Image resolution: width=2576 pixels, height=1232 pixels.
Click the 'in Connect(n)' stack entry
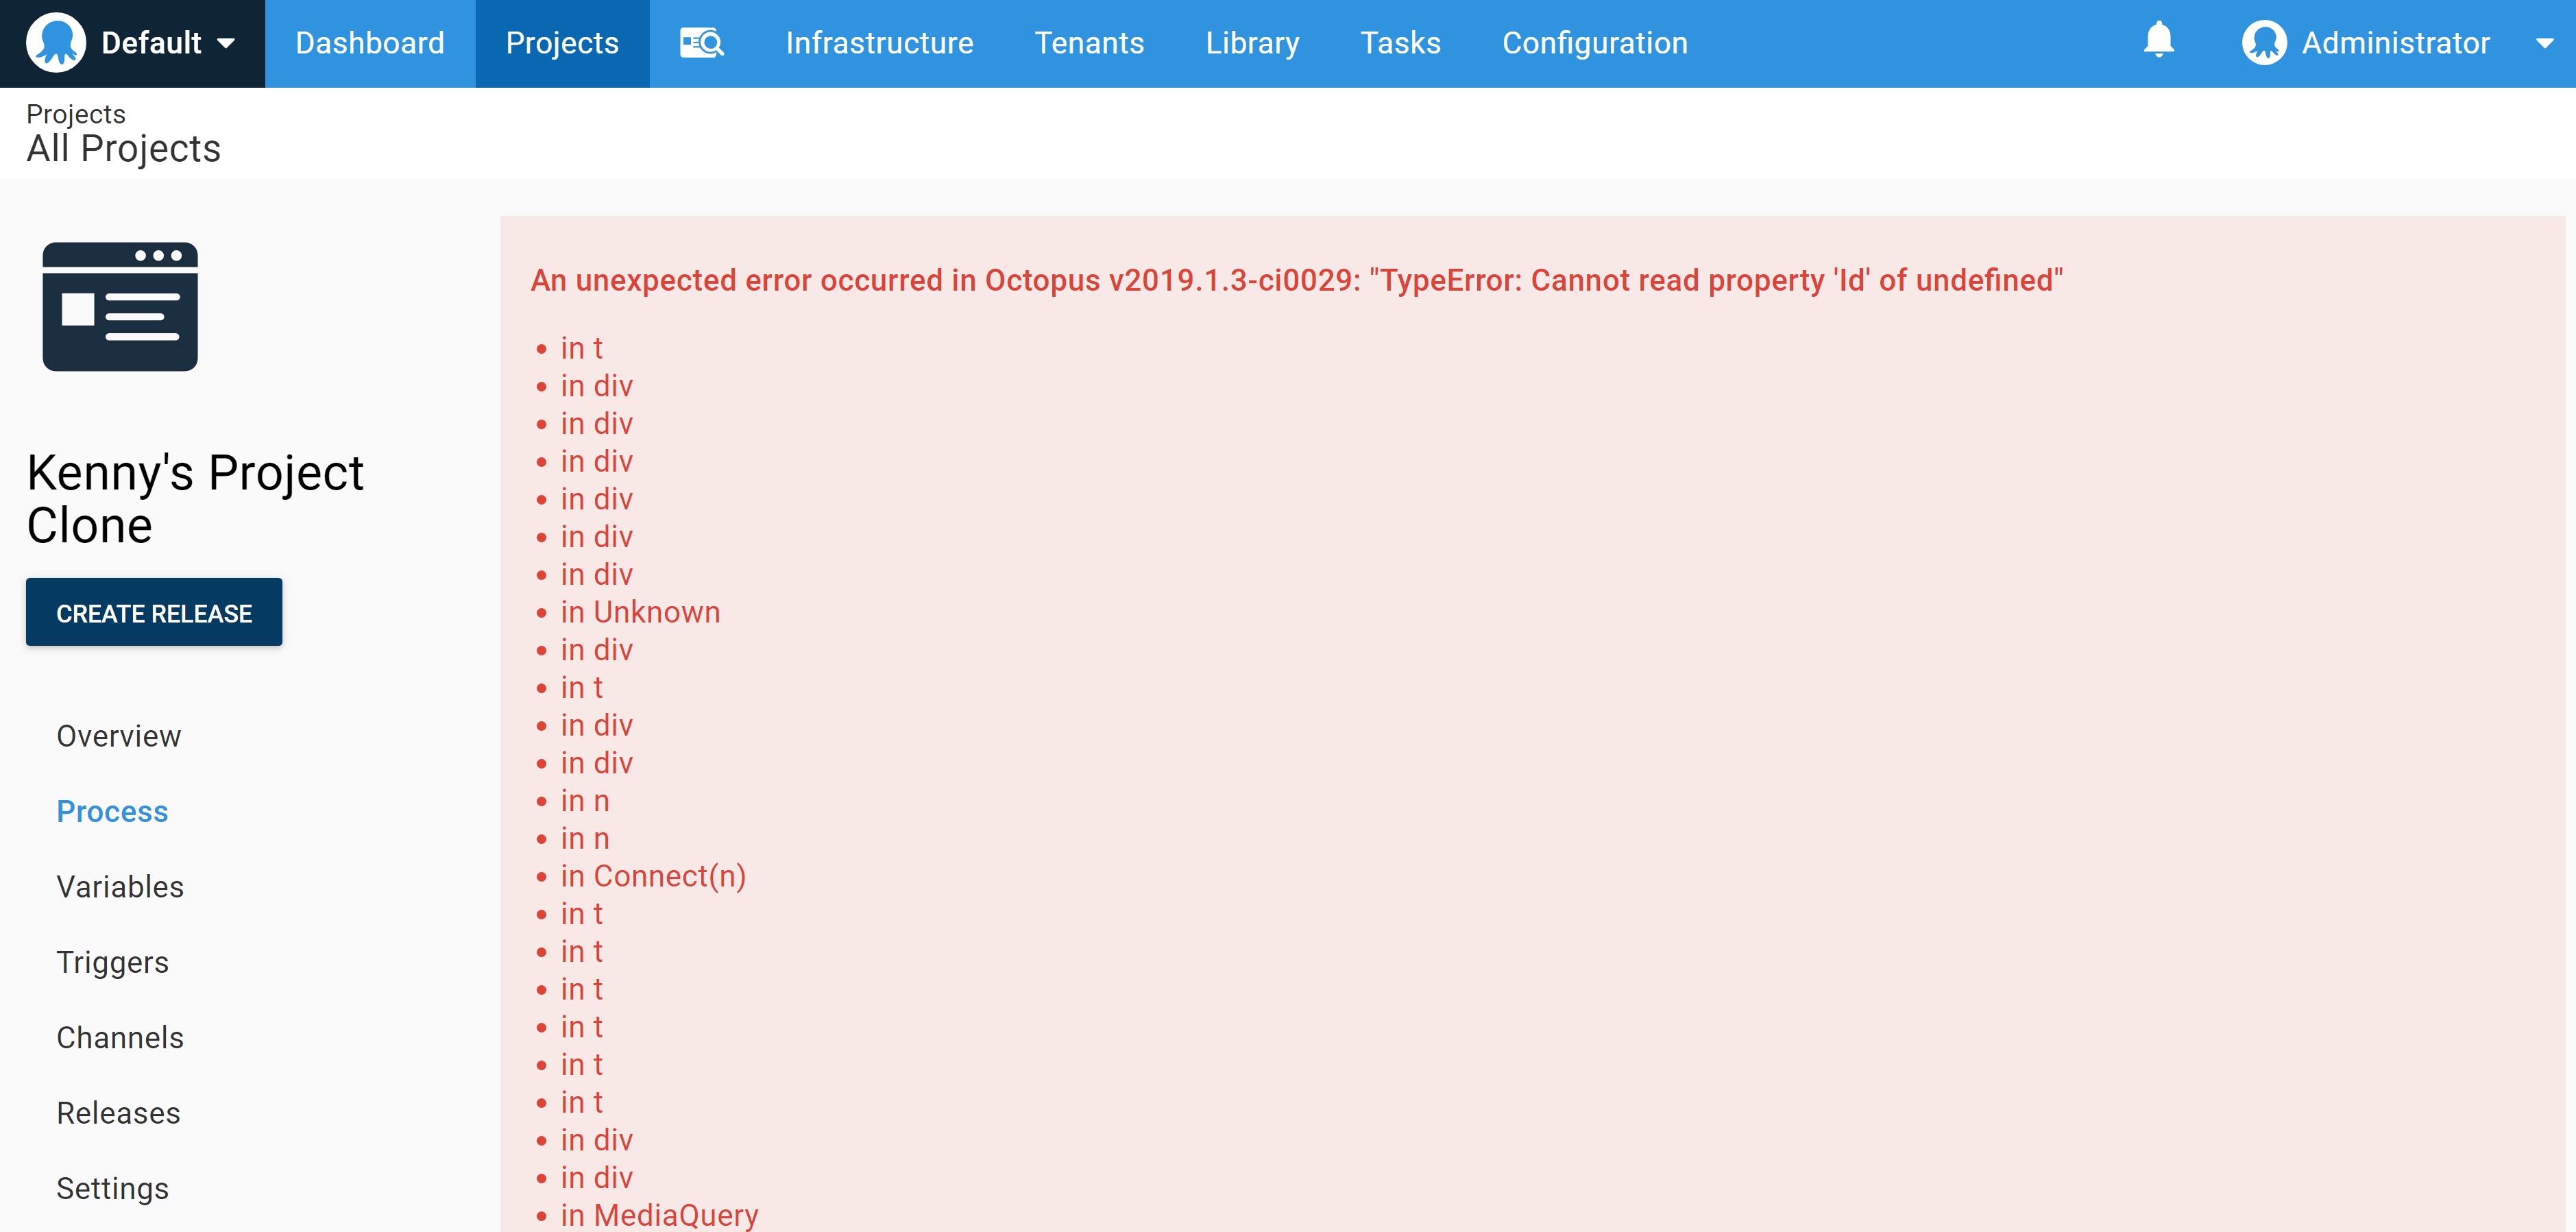click(653, 876)
